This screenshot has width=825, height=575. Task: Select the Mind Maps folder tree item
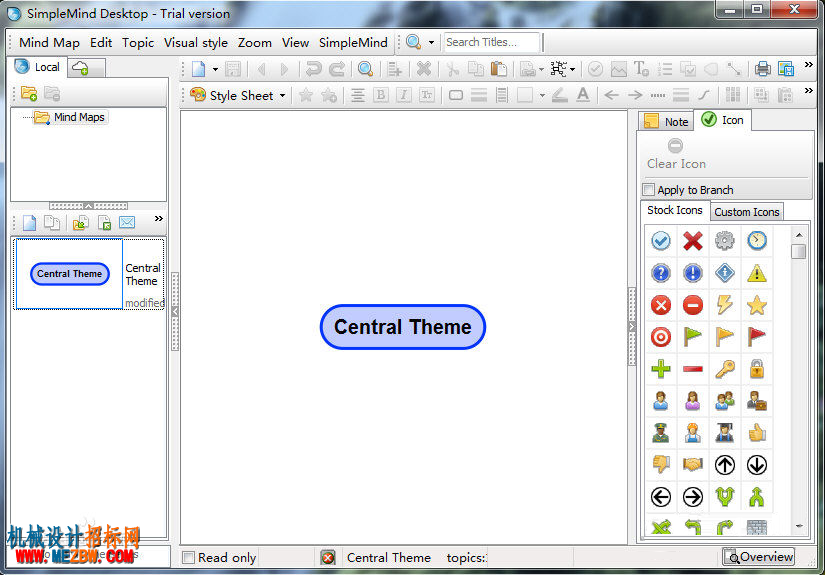click(x=70, y=117)
